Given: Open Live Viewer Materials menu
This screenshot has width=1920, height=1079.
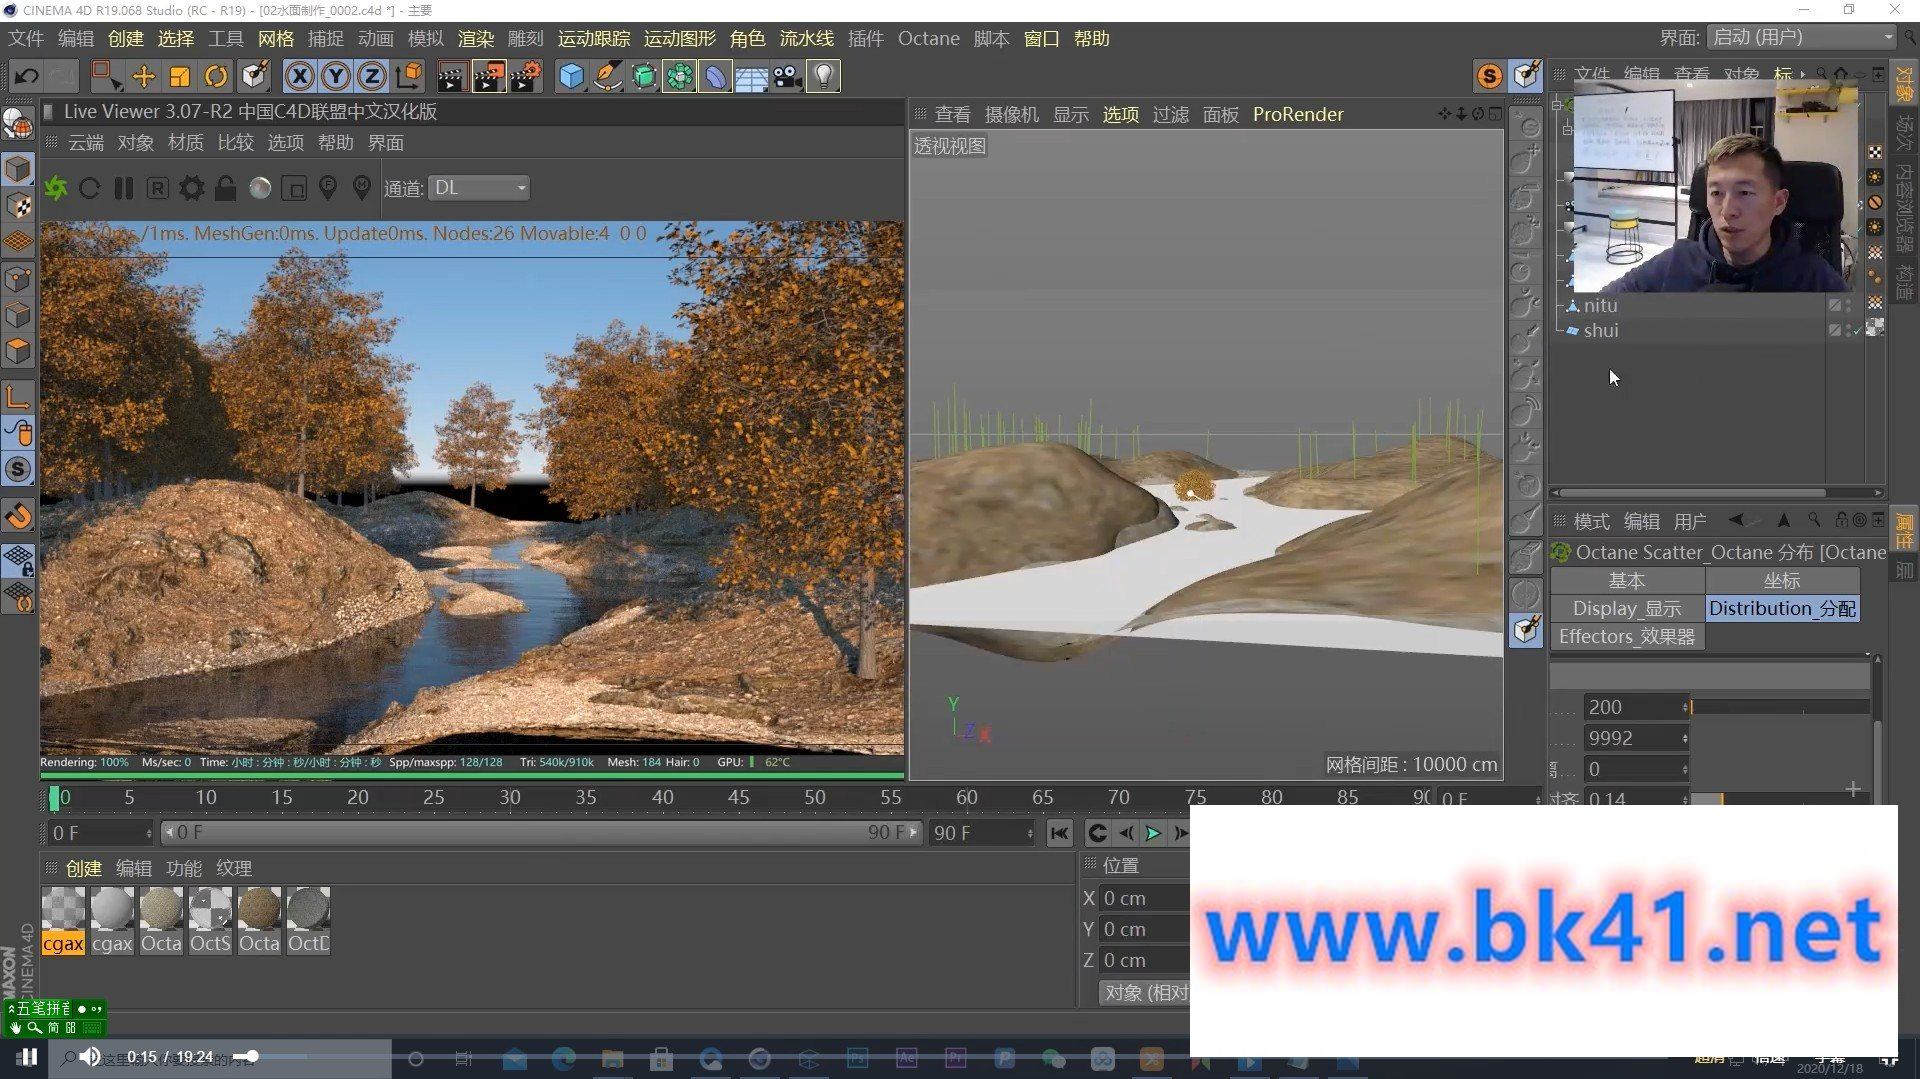Looking at the screenshot, I should (186, 143).
